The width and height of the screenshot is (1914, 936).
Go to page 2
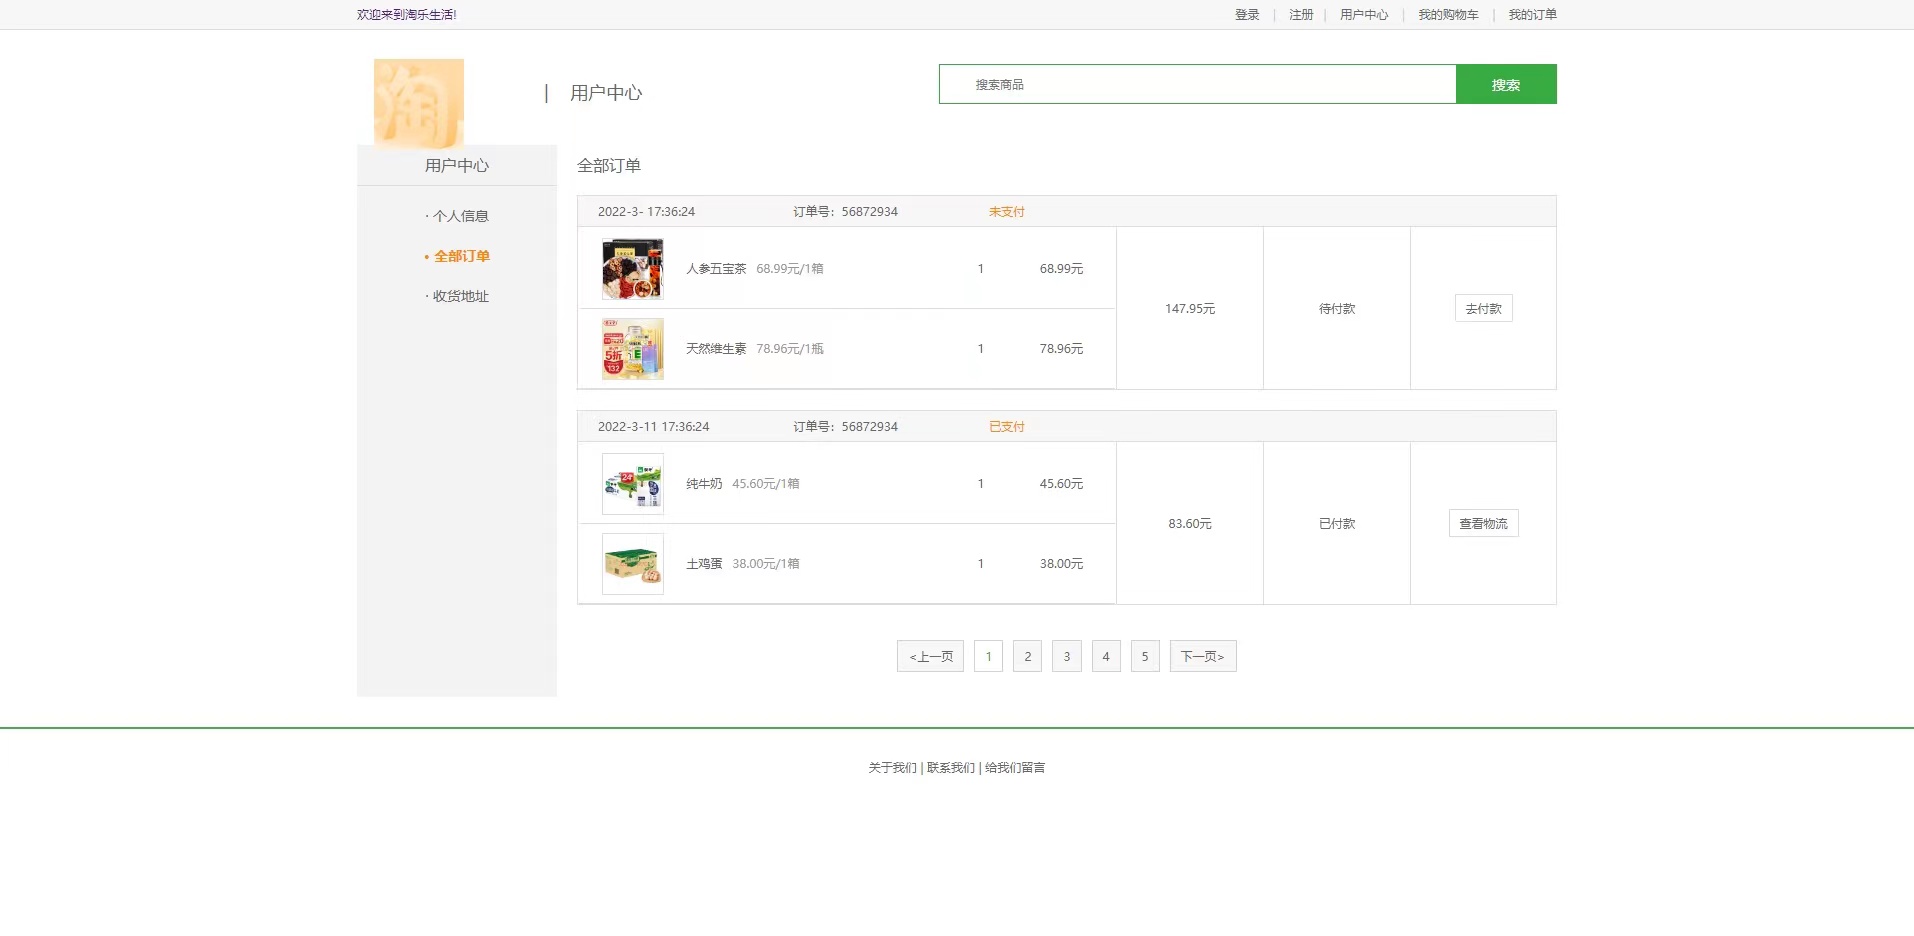click(1027, 656)
